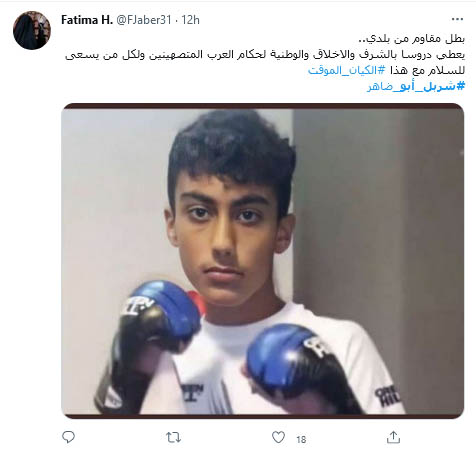476x453 pixels.
Task: Retweet Fatima H.'s post
Action: click(173, 437)
